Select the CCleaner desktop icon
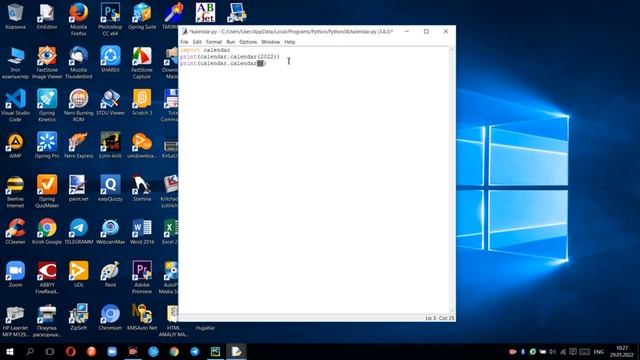Viewport: 640px width, 360px height. pyautogui.click(x=16, y=231)
